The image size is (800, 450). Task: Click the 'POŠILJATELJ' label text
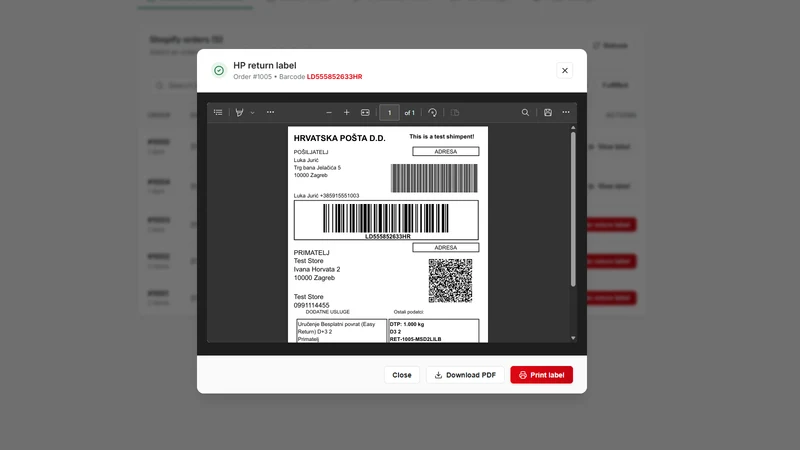pyautogui.click(x=311, y=152)
